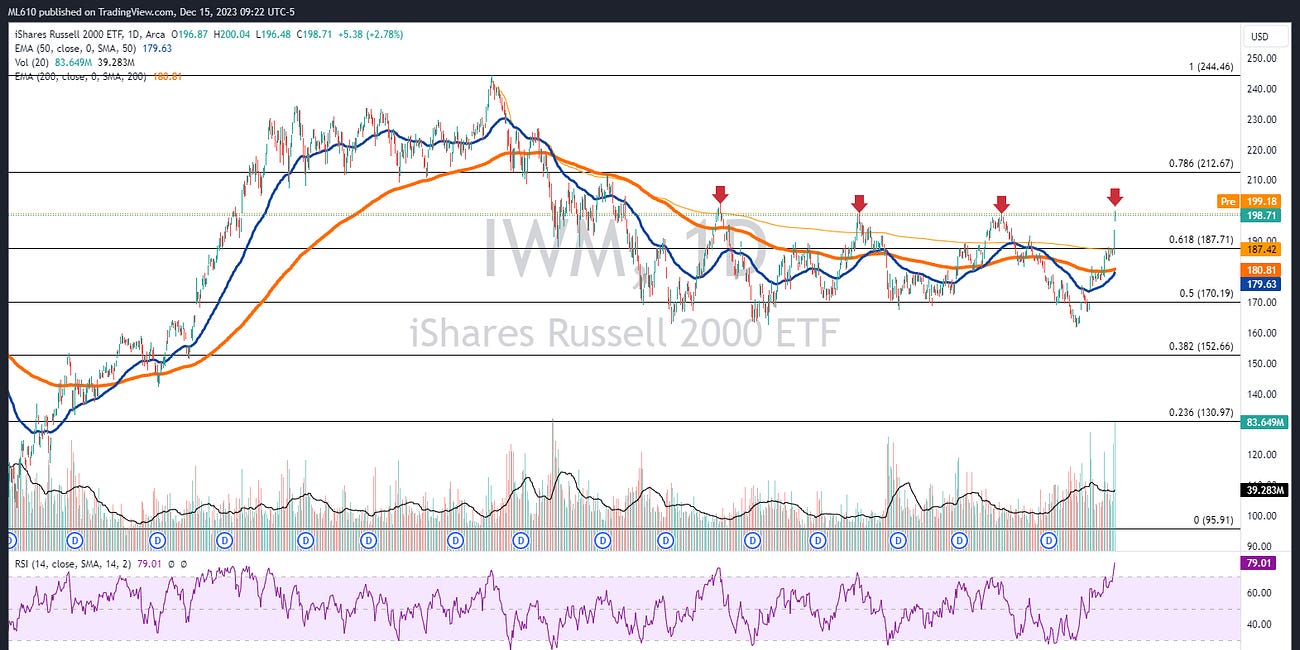Click the 90.00 price axis label
1300x650 pixels.
pyautogui.click(x=1261, y=547)
